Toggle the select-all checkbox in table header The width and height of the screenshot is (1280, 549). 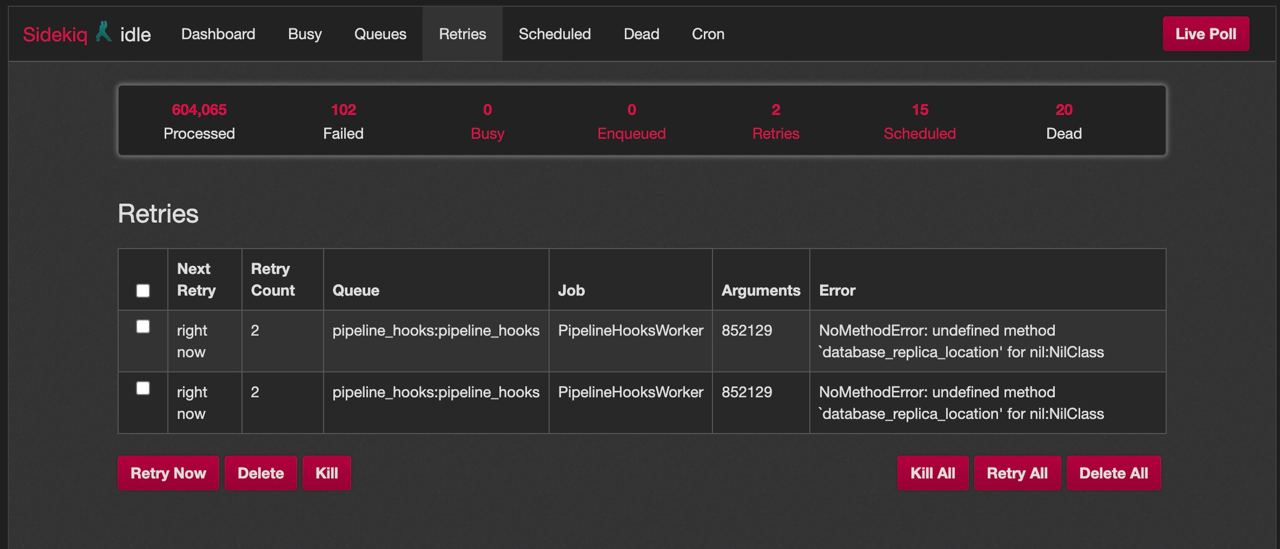click(x=143, y=291)
